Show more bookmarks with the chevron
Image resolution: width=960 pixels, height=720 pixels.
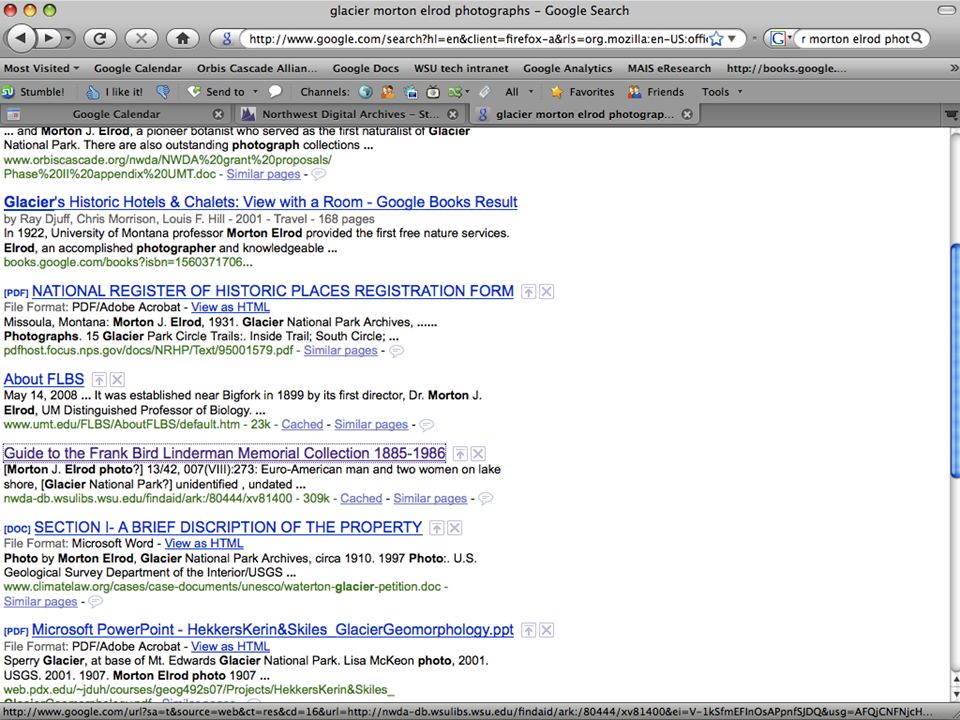tap(953, 69)
